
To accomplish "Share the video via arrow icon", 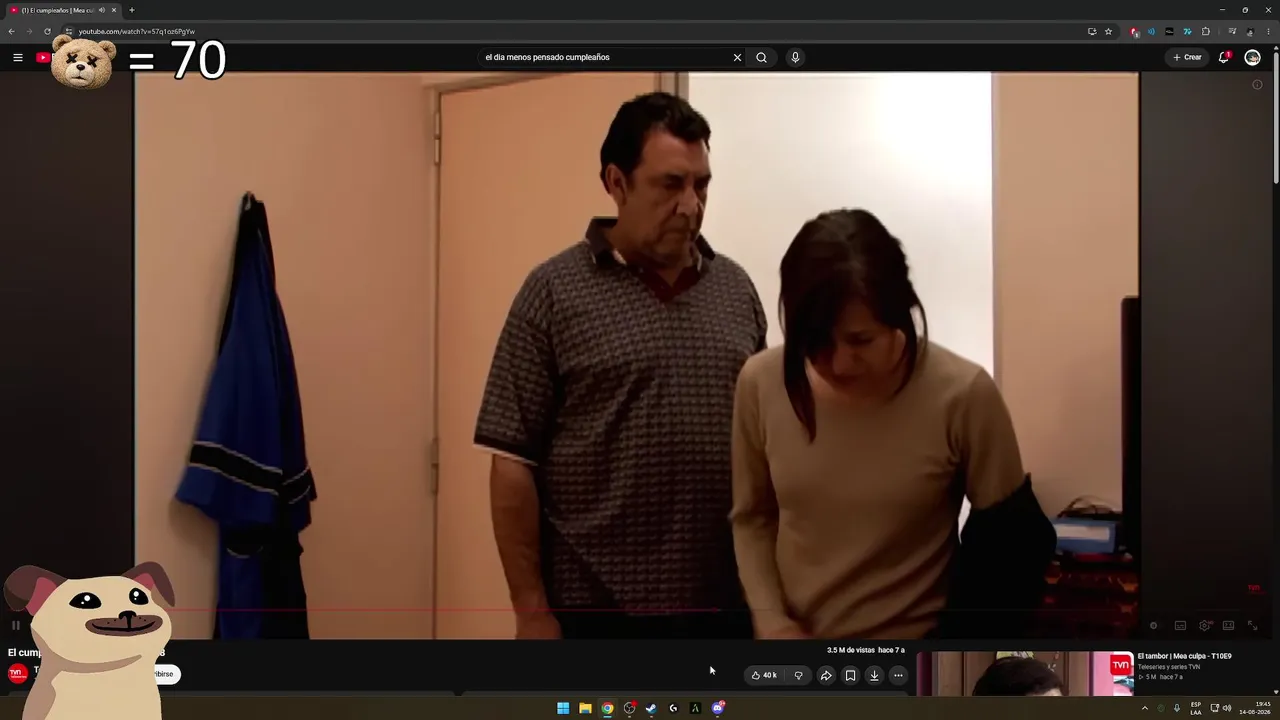I will click(826, 675).
